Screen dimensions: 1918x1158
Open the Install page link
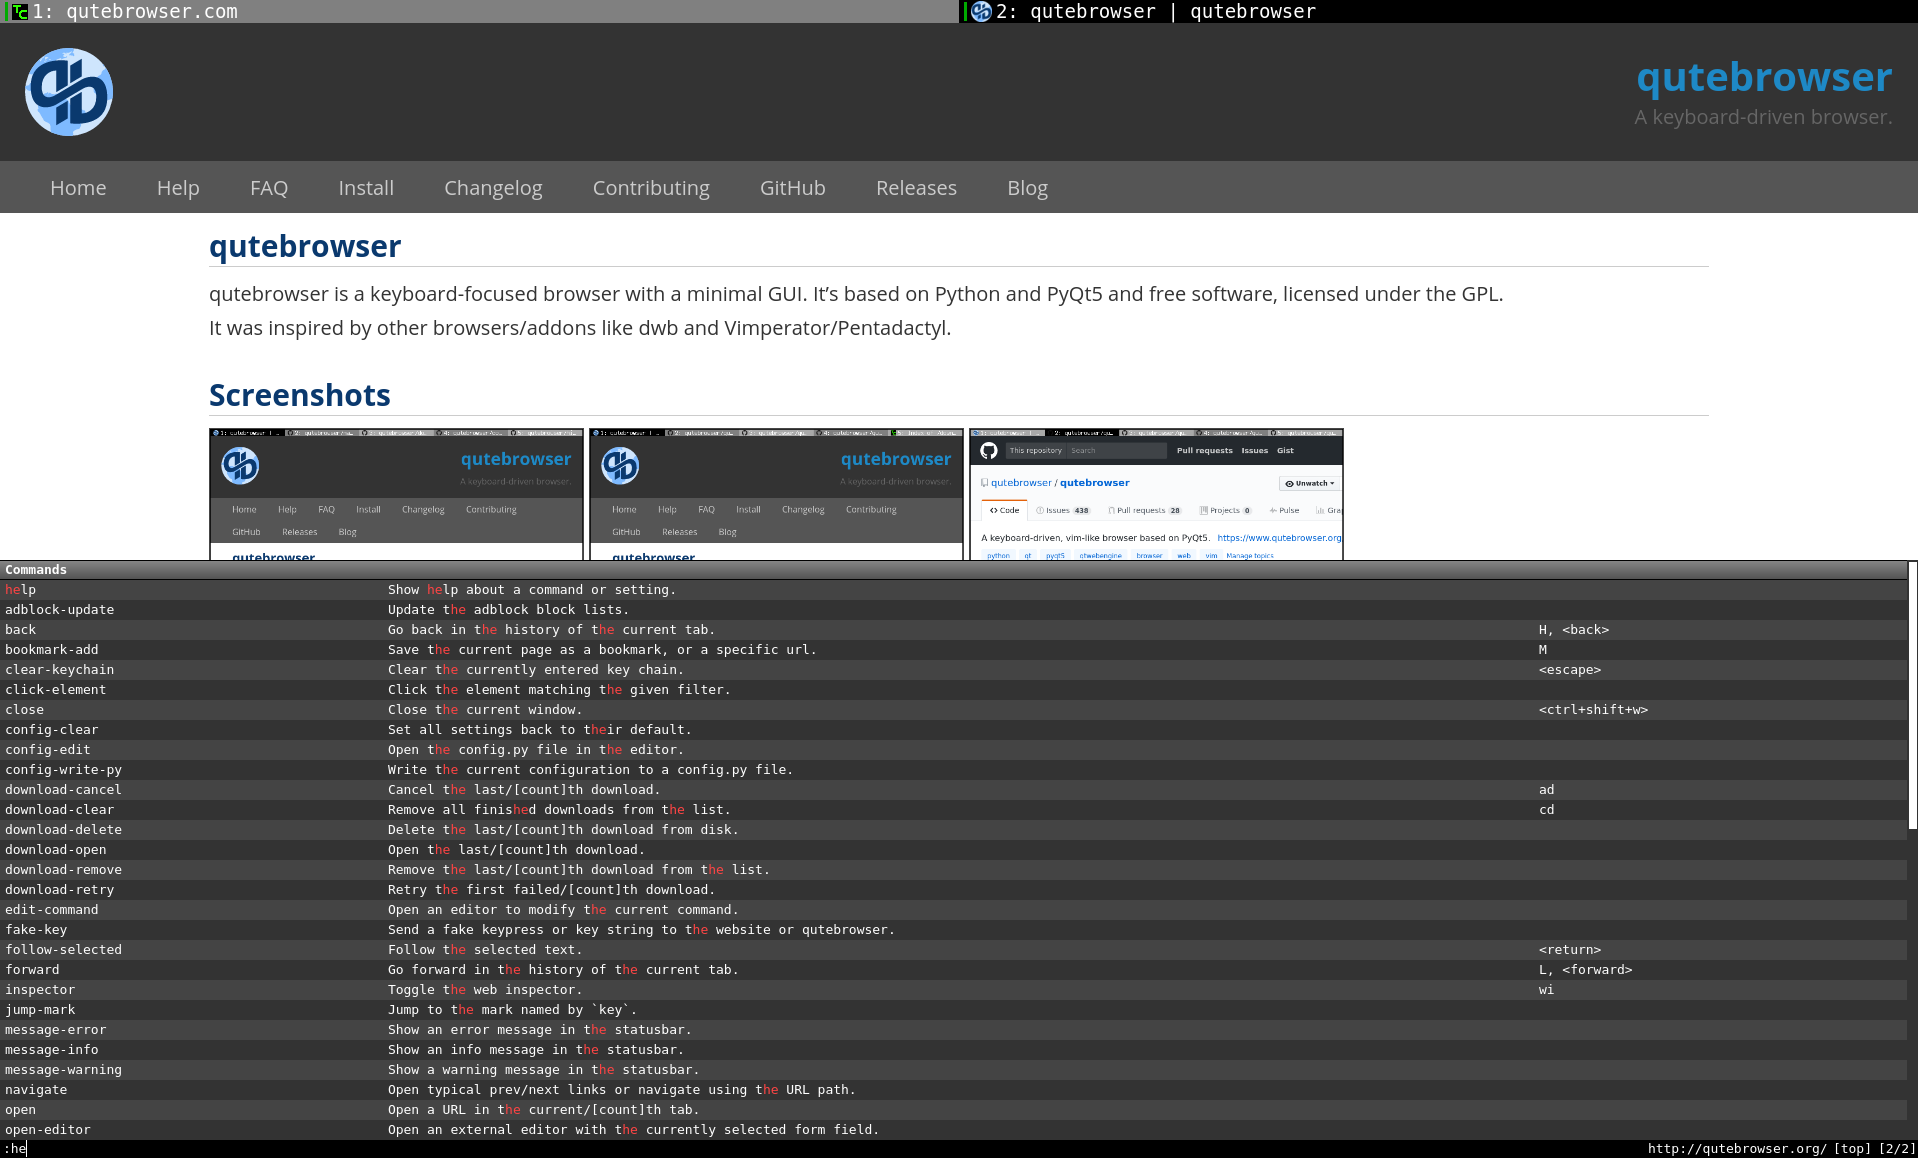pos(366,188)
